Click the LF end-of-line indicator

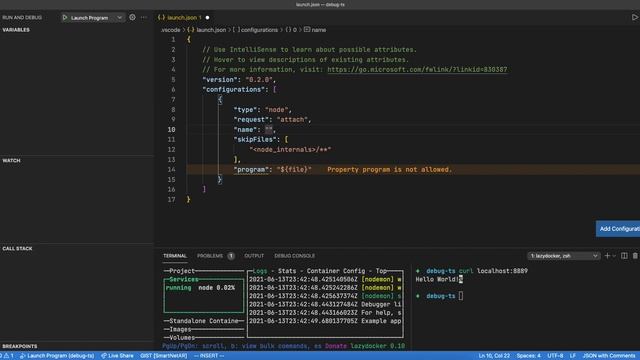coord(573,356)
